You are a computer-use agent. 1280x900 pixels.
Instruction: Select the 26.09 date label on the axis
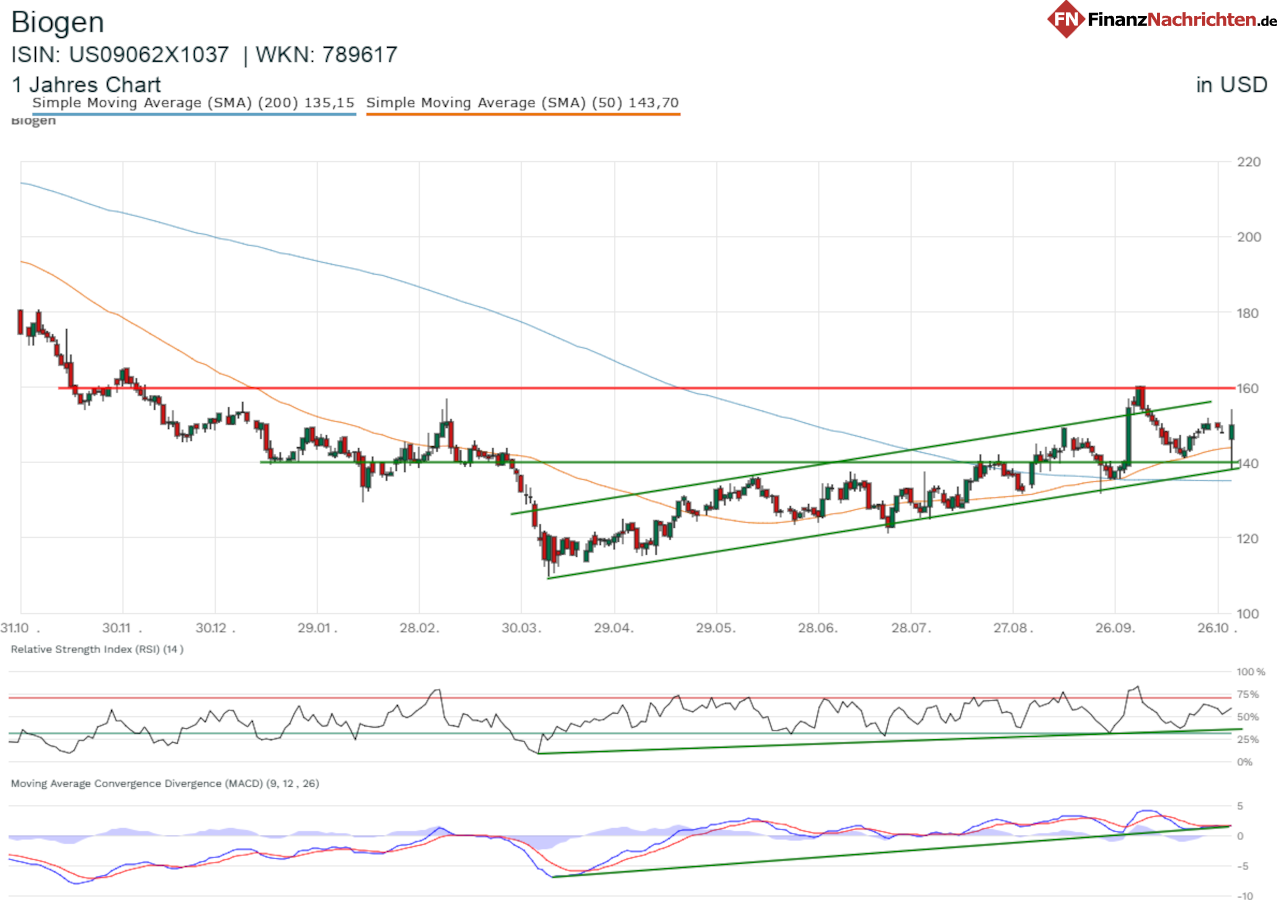[1114, 629]
